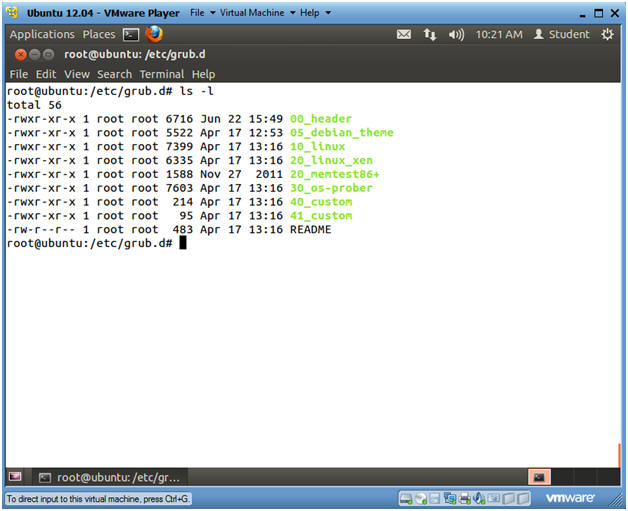The image size is (628, 511).
Task: Click the 40_custom file name
Action: click(x=321, y=202)
